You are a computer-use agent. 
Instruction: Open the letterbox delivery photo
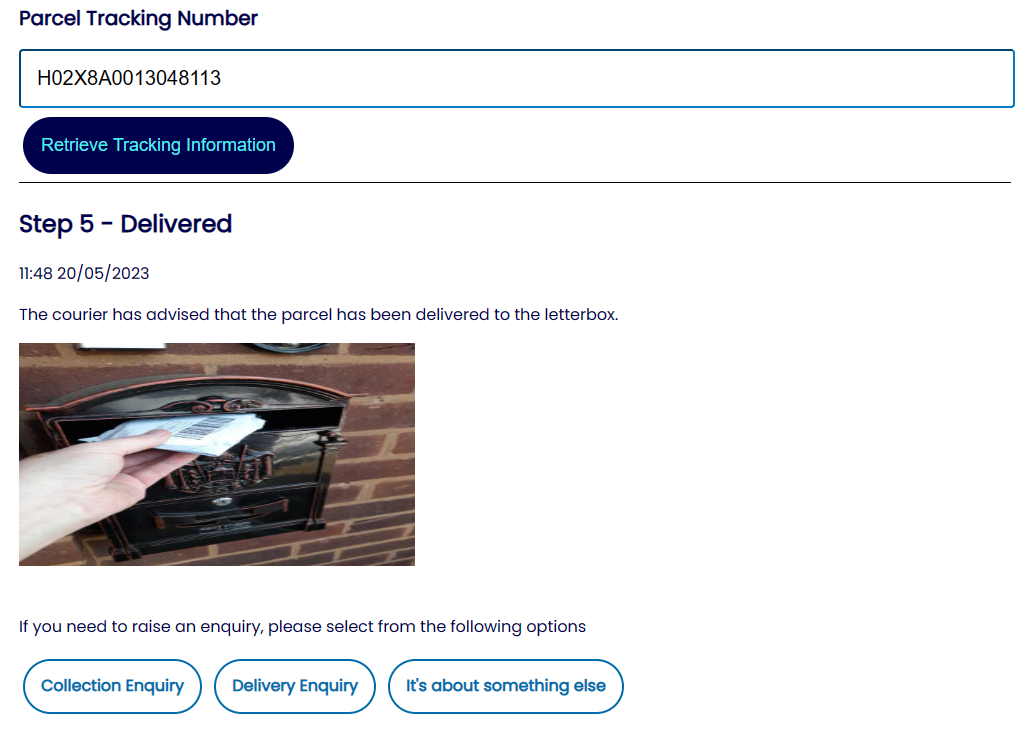point(217,454)
